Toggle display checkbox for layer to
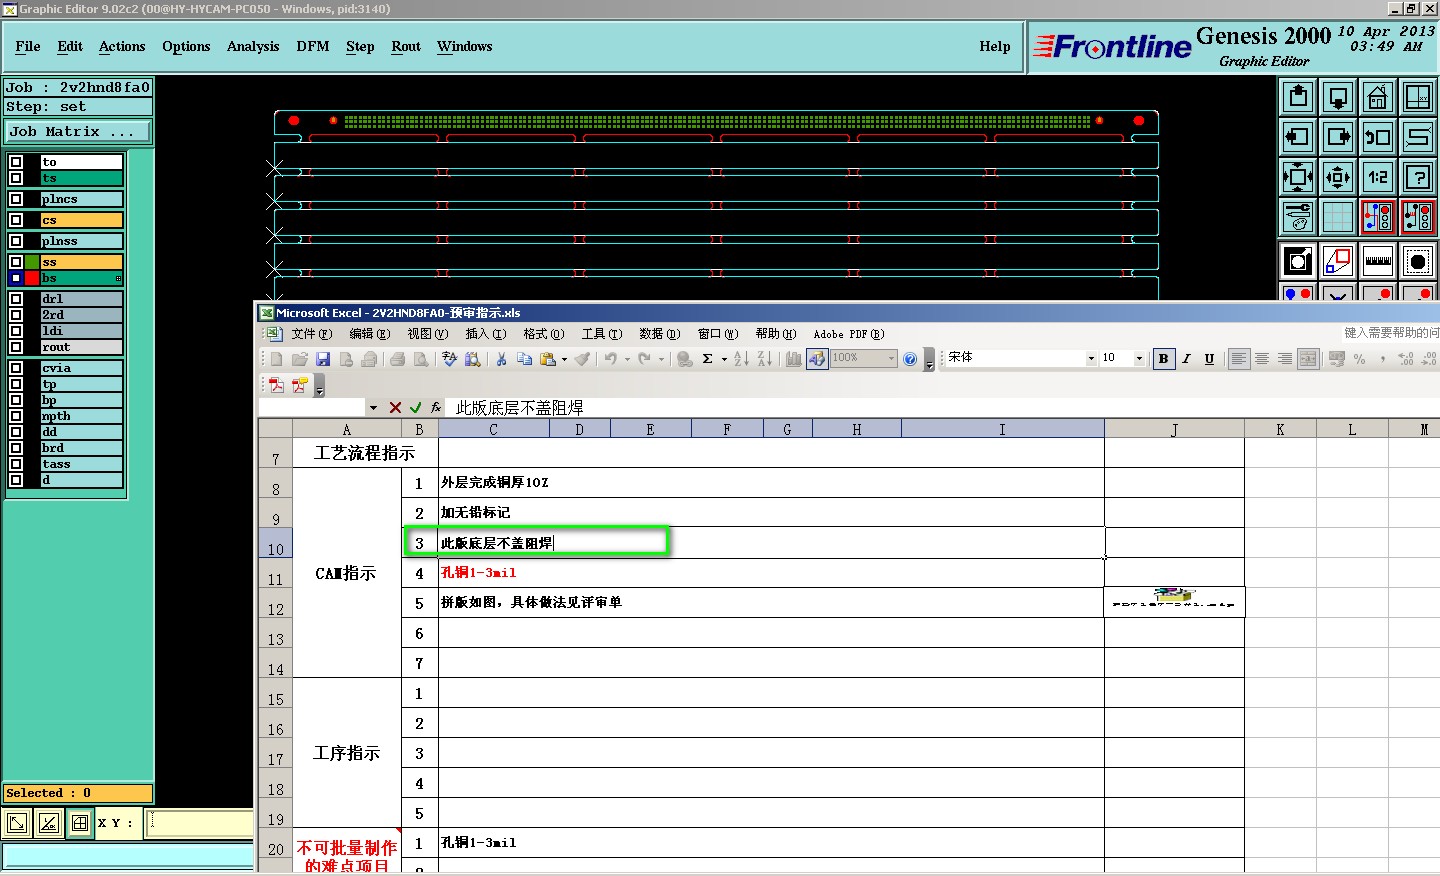The image size is (1440, 876). (x=16, y=162)
